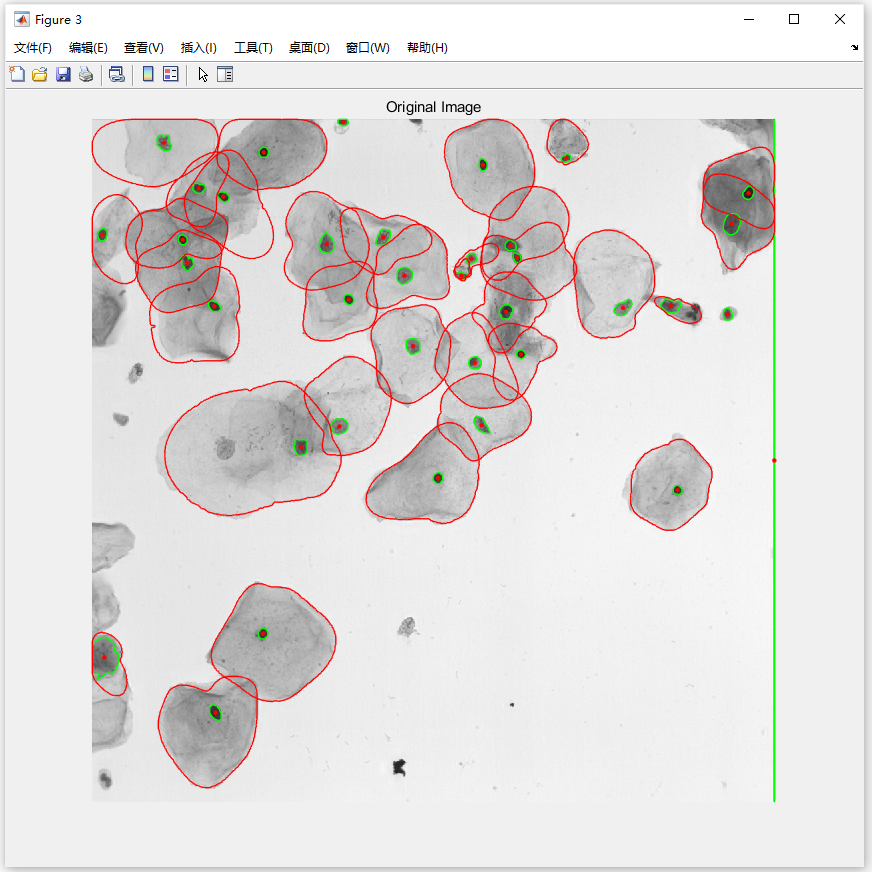Close the Figure 3 window
The image size is (872, 872).
coord(840,19)
